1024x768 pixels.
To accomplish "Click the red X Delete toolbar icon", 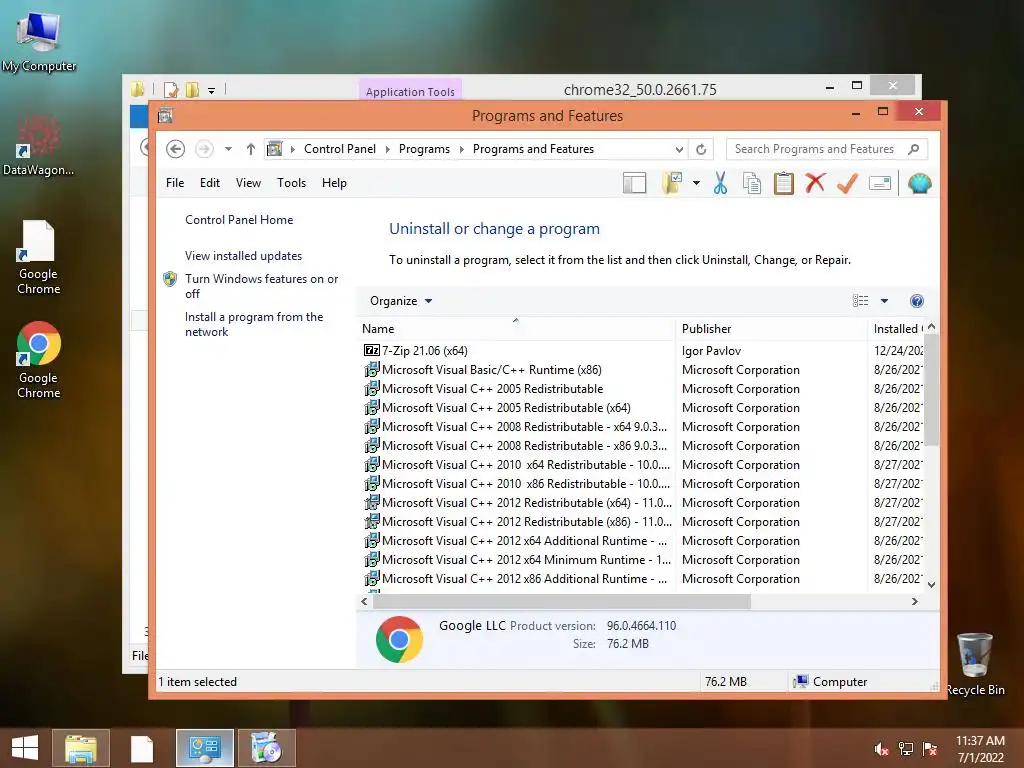I will click(815, 184).
